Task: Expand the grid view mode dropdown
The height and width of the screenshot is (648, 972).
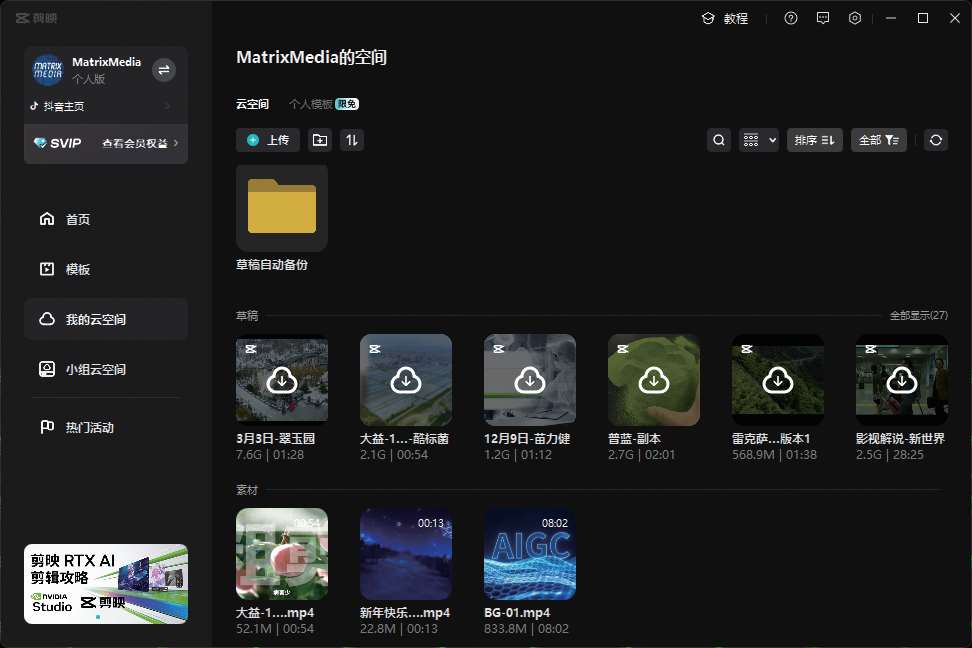Action: click(x=759, y=140)
